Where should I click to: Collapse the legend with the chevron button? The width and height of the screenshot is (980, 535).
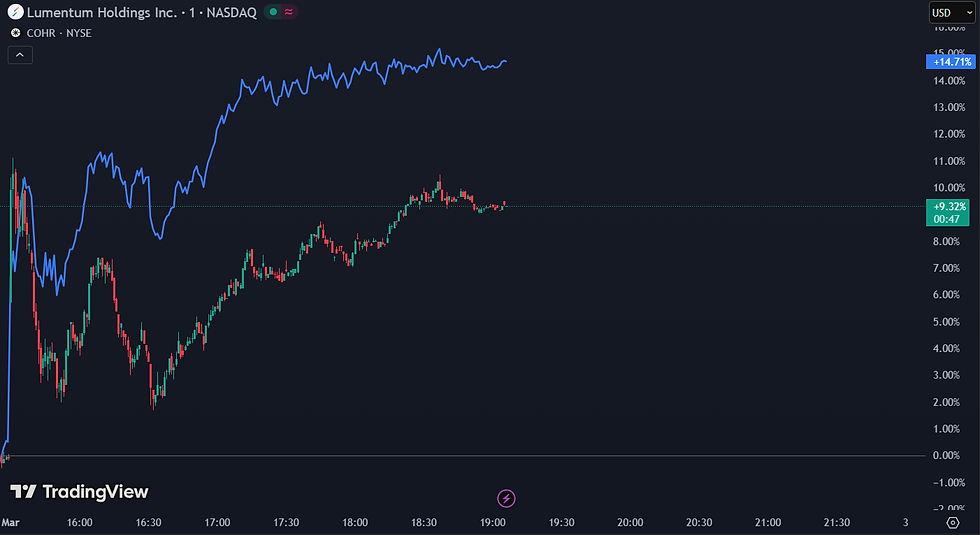[x=20, y=55]
